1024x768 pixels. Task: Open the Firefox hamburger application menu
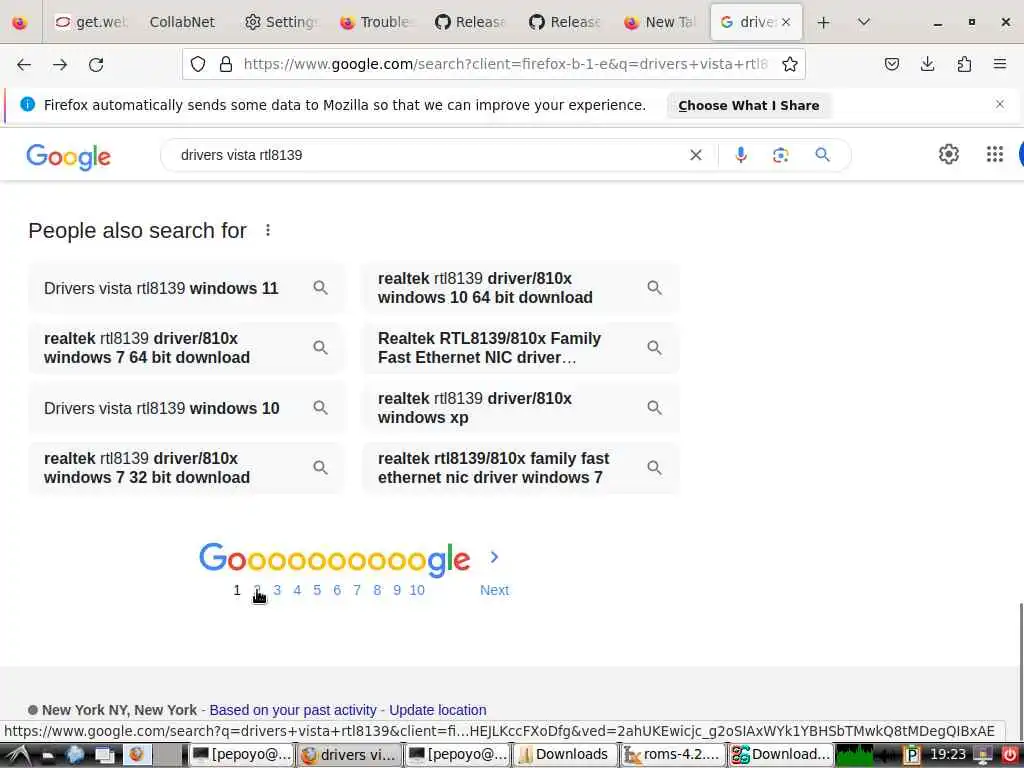1000,64
